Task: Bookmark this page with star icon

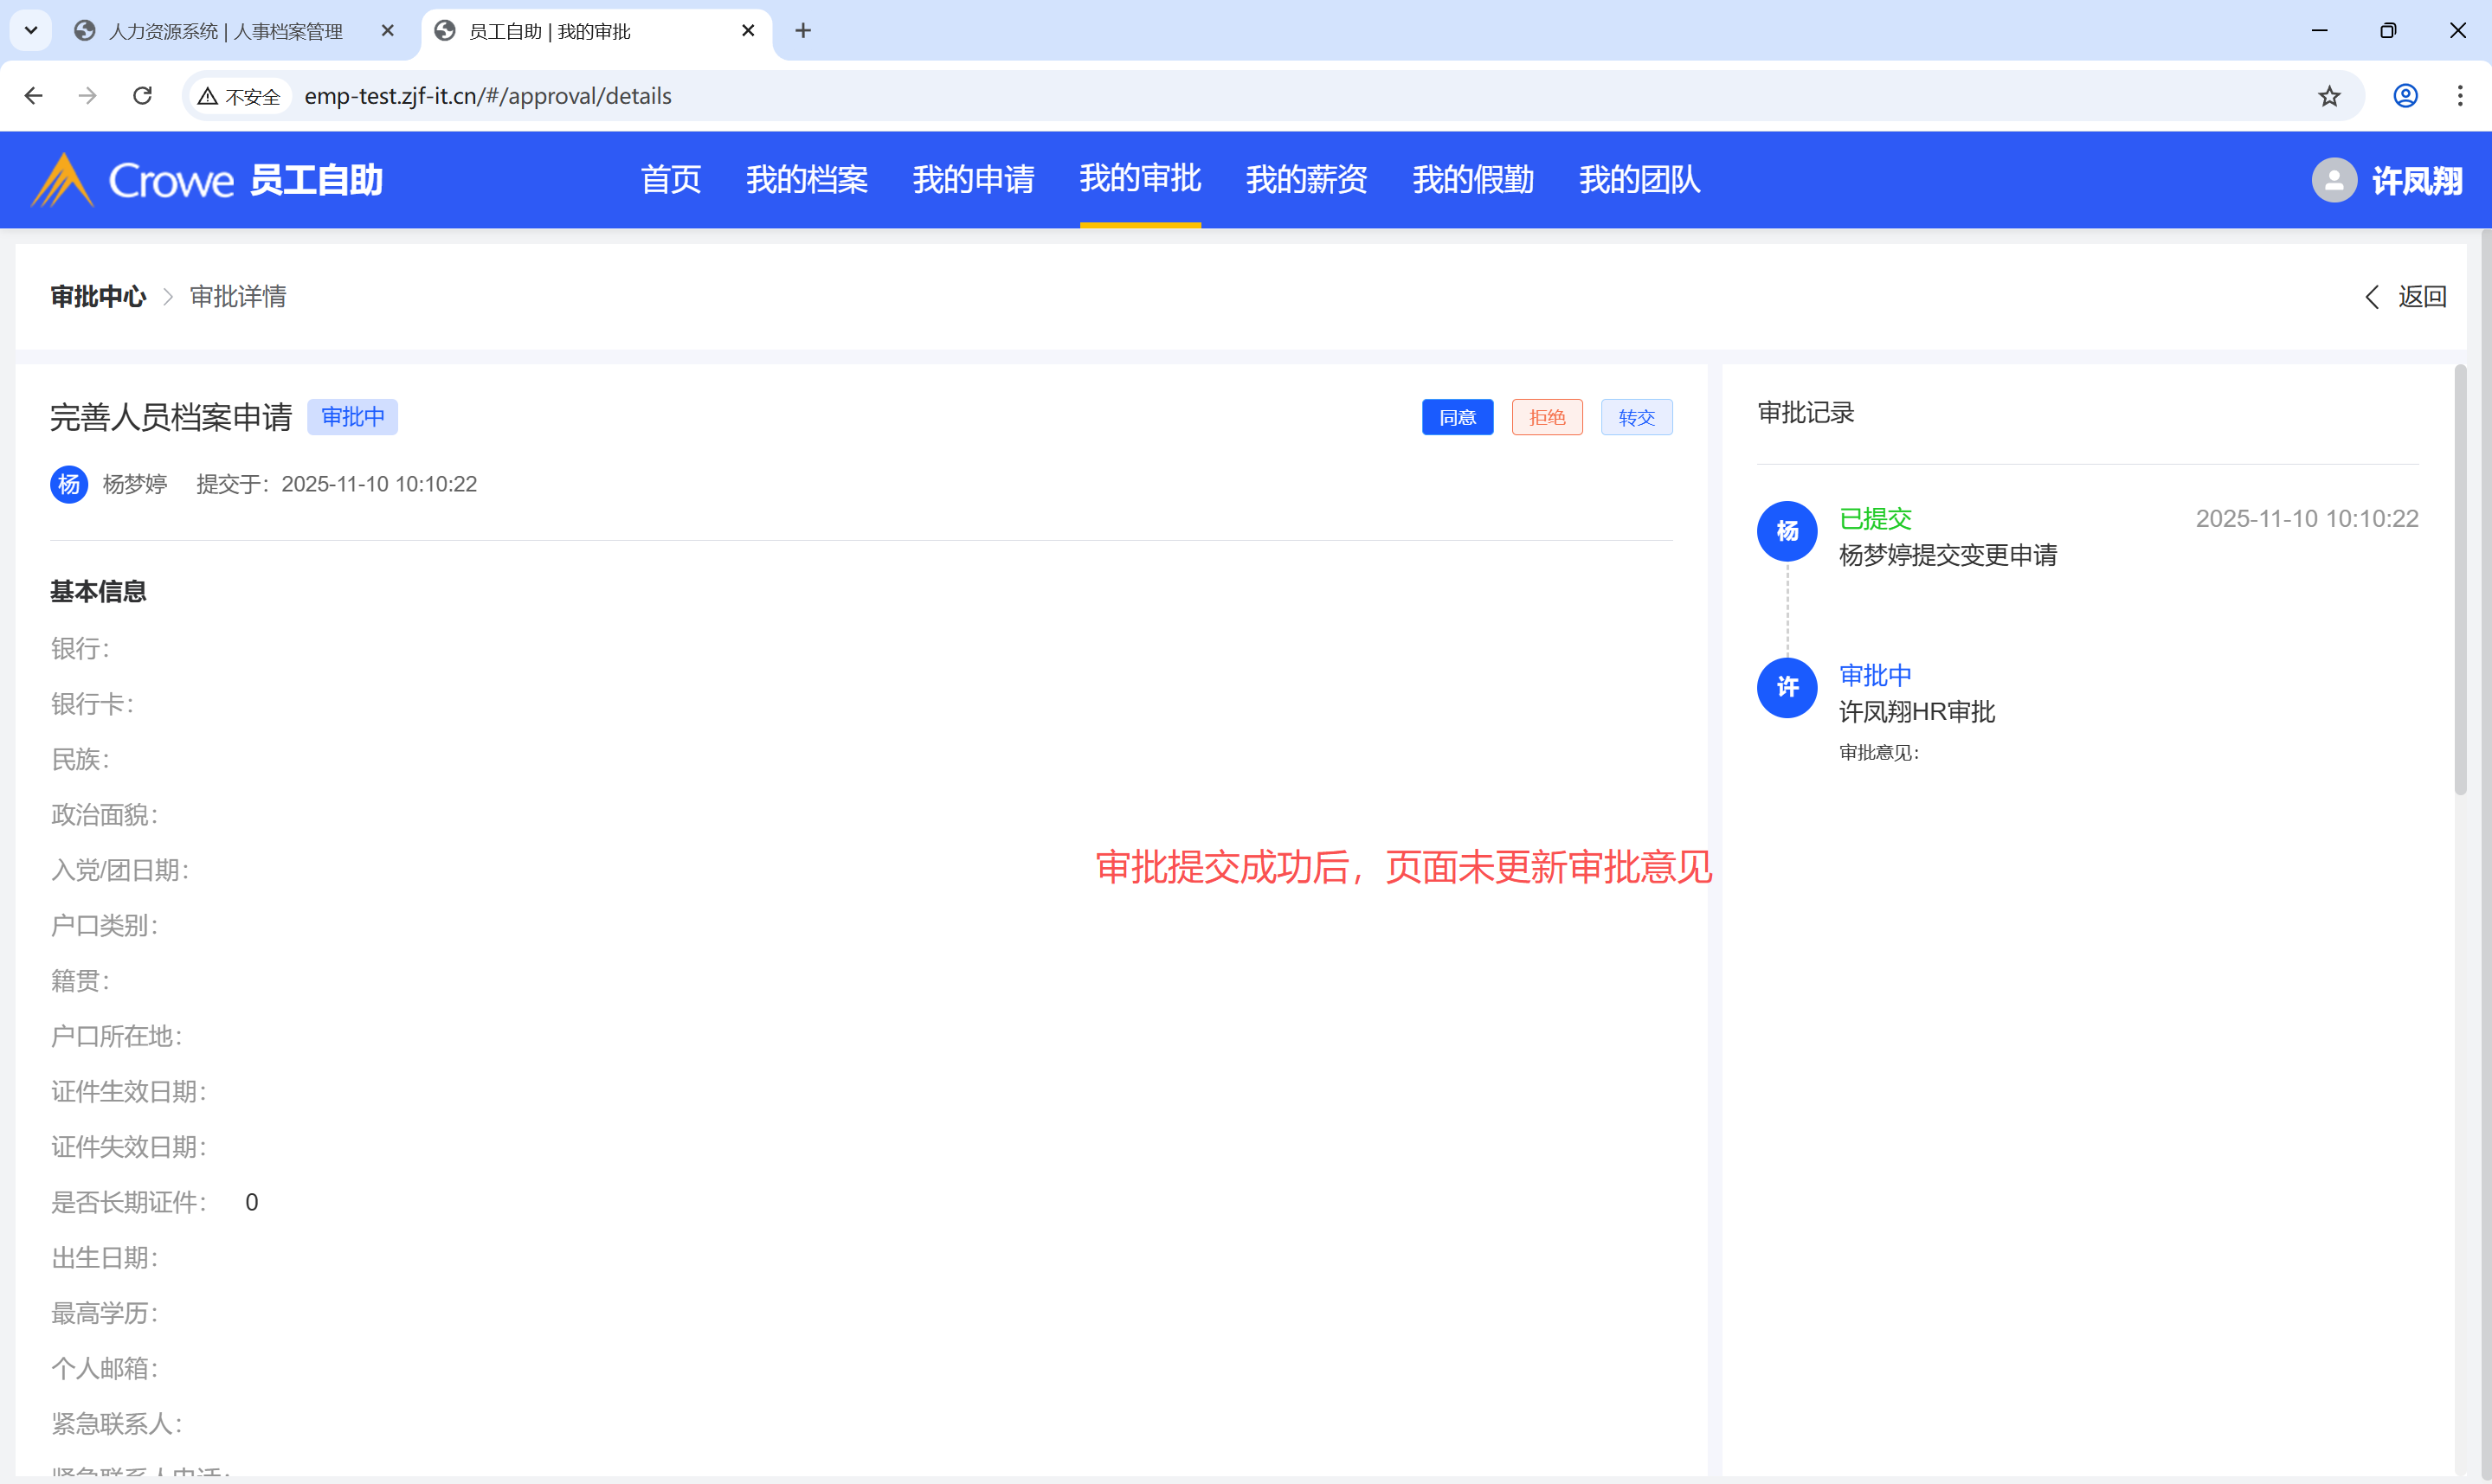Action: (2329, 96)
